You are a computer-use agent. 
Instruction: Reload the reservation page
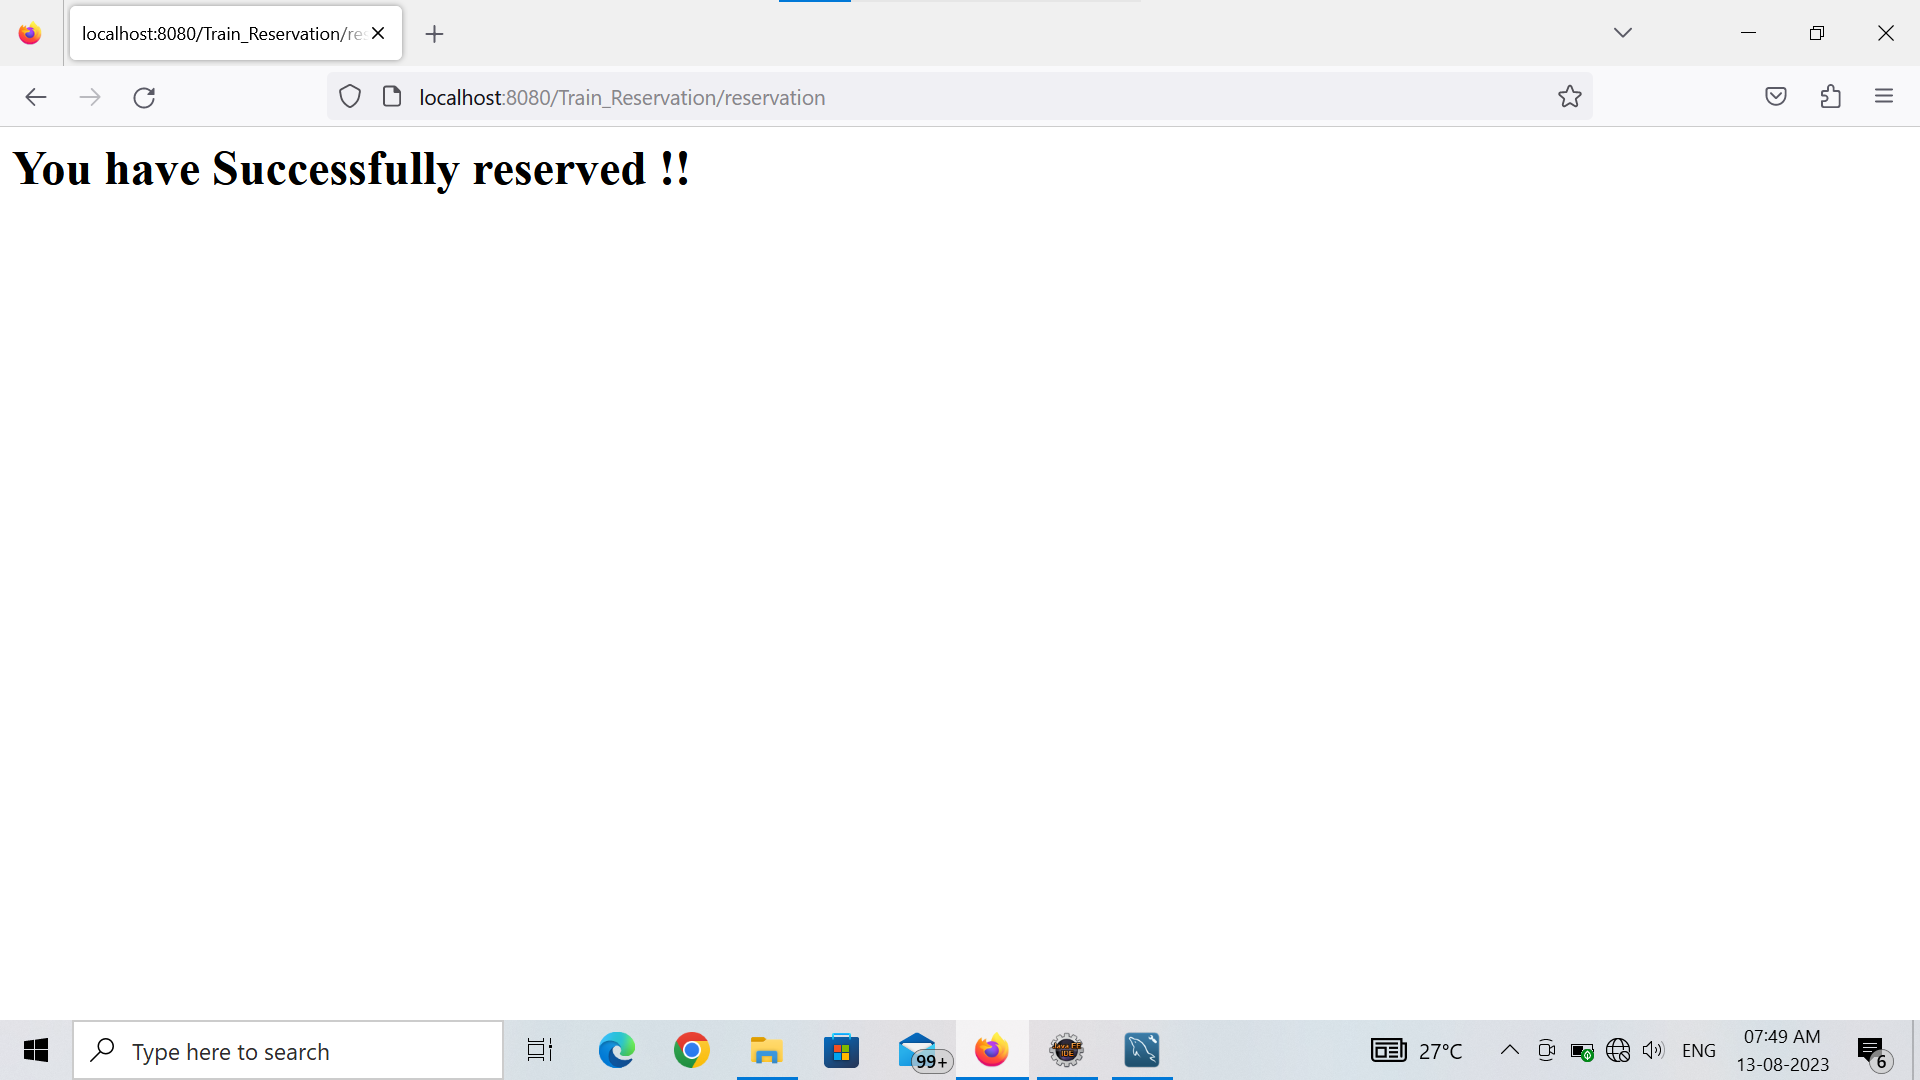(x=144, y=97)
